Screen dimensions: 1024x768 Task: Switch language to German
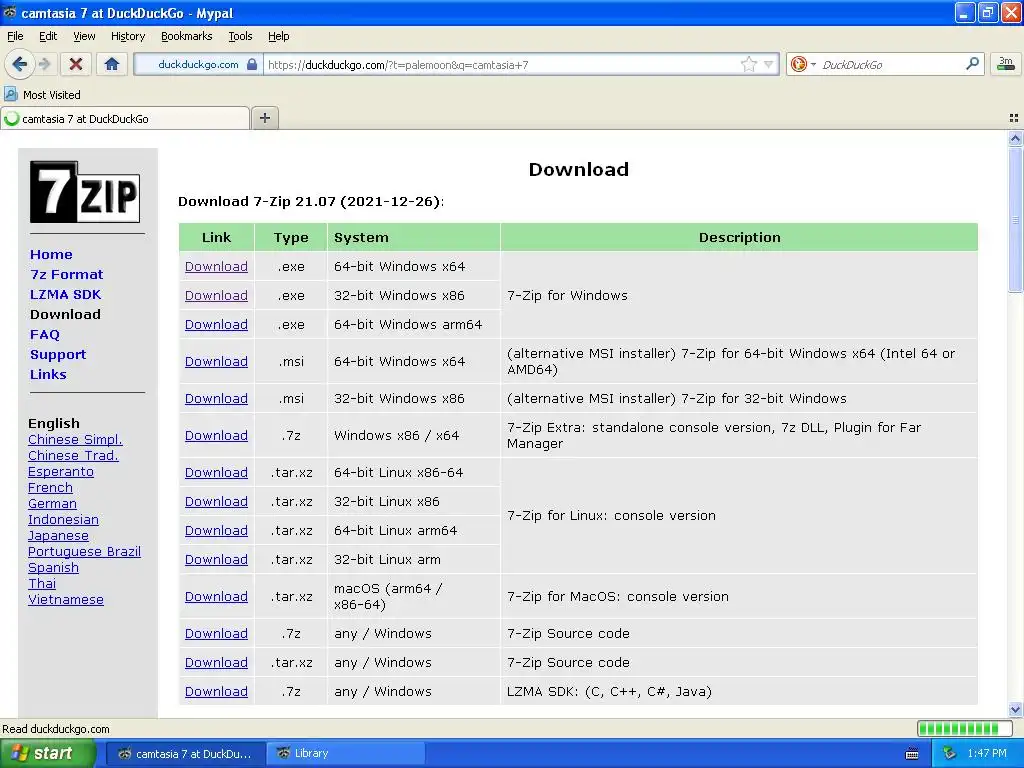click(x=52, y=504)
